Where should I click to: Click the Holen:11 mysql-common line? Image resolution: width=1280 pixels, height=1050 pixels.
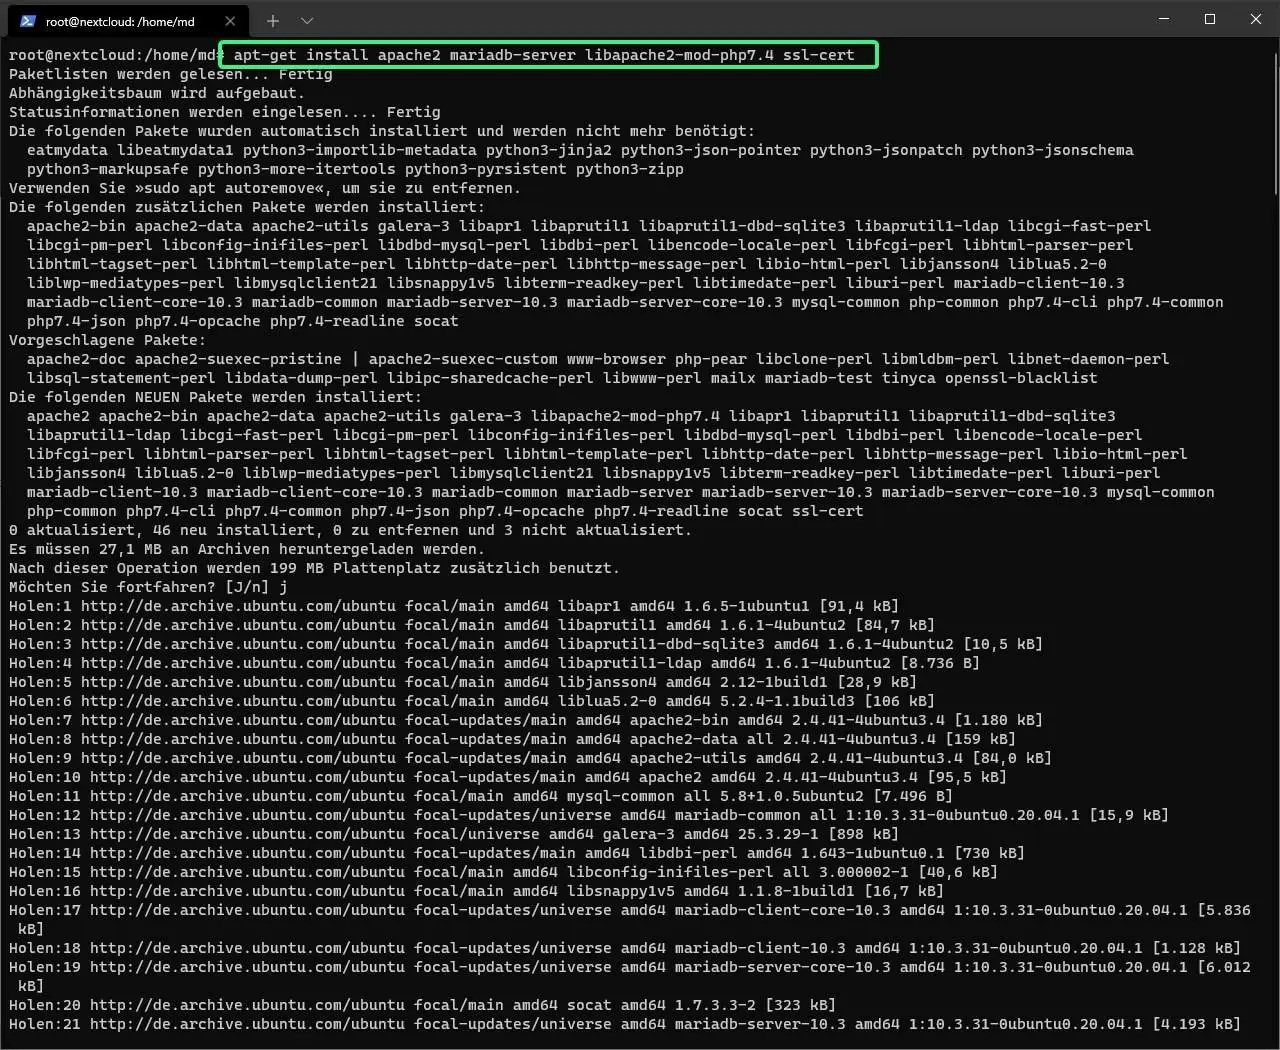pyautogui.click(x=481, y=796)
